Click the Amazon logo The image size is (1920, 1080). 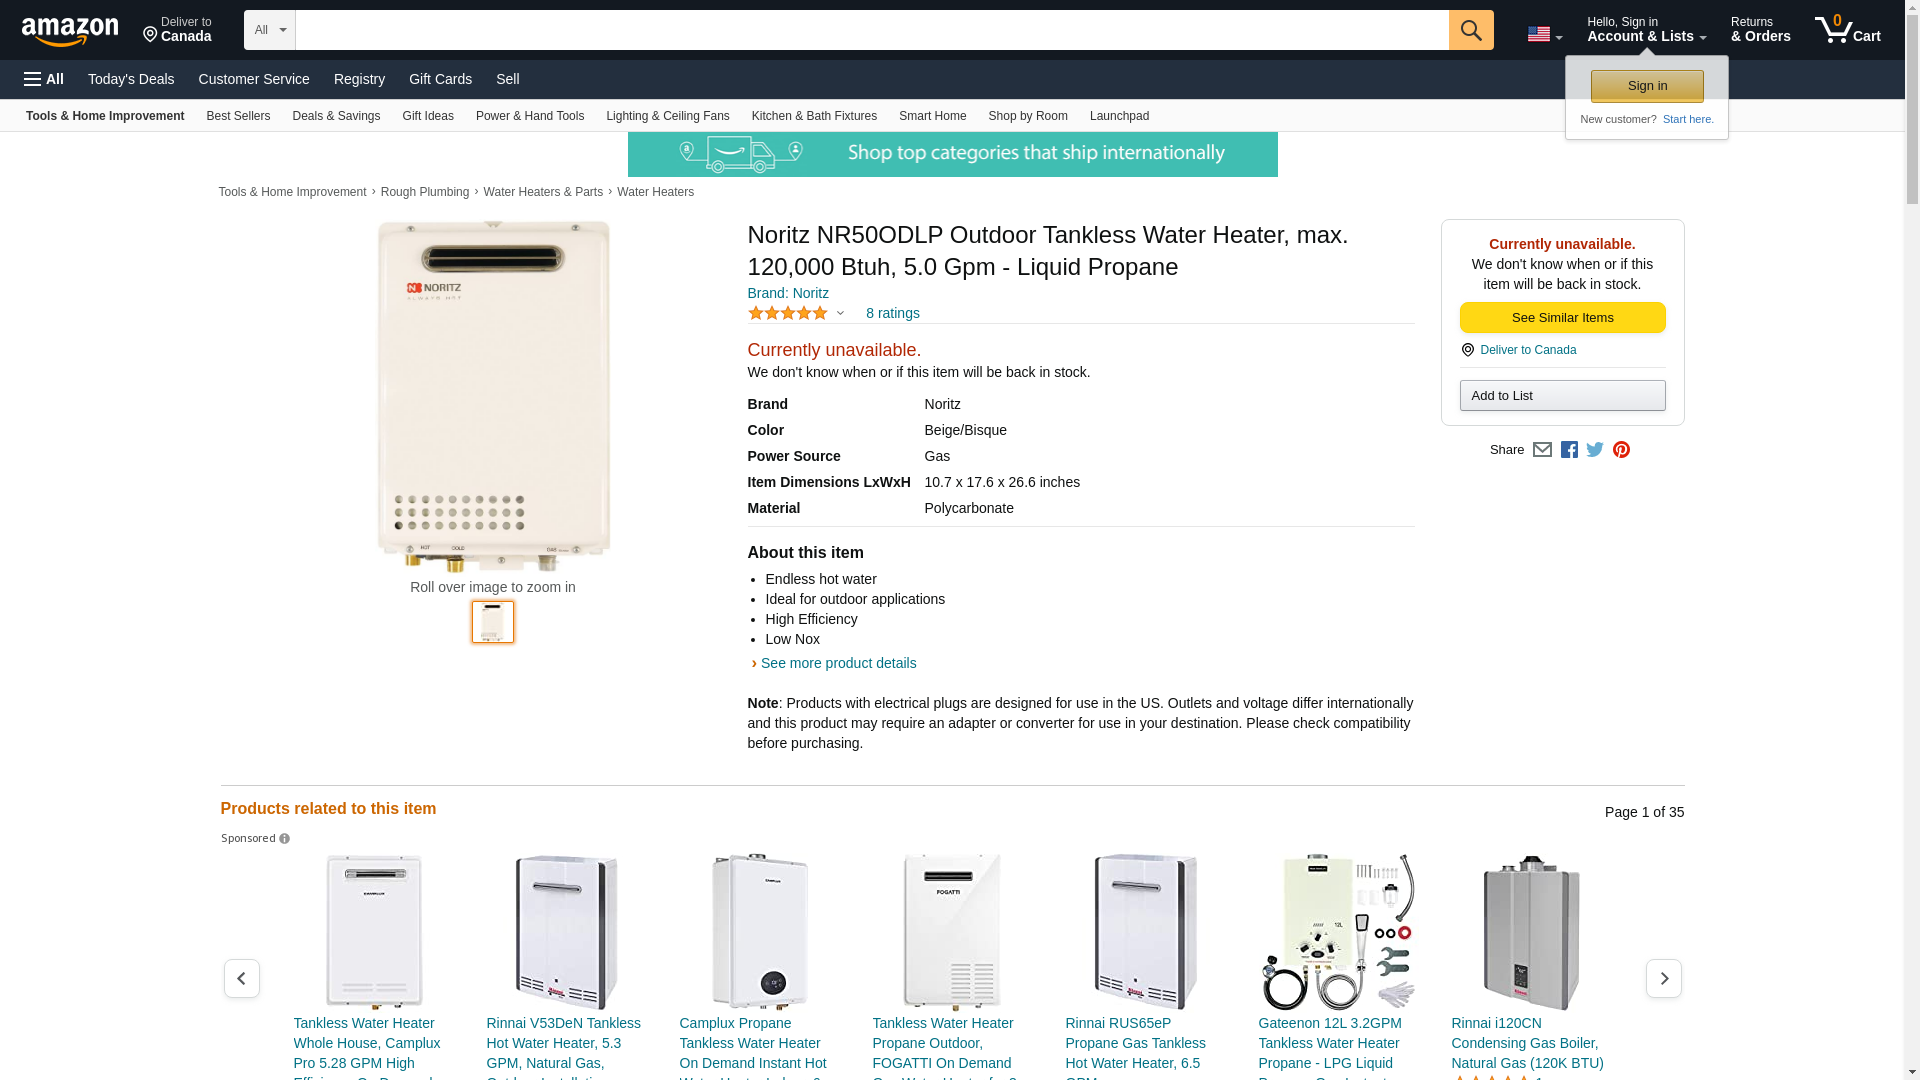coord(70,31)
